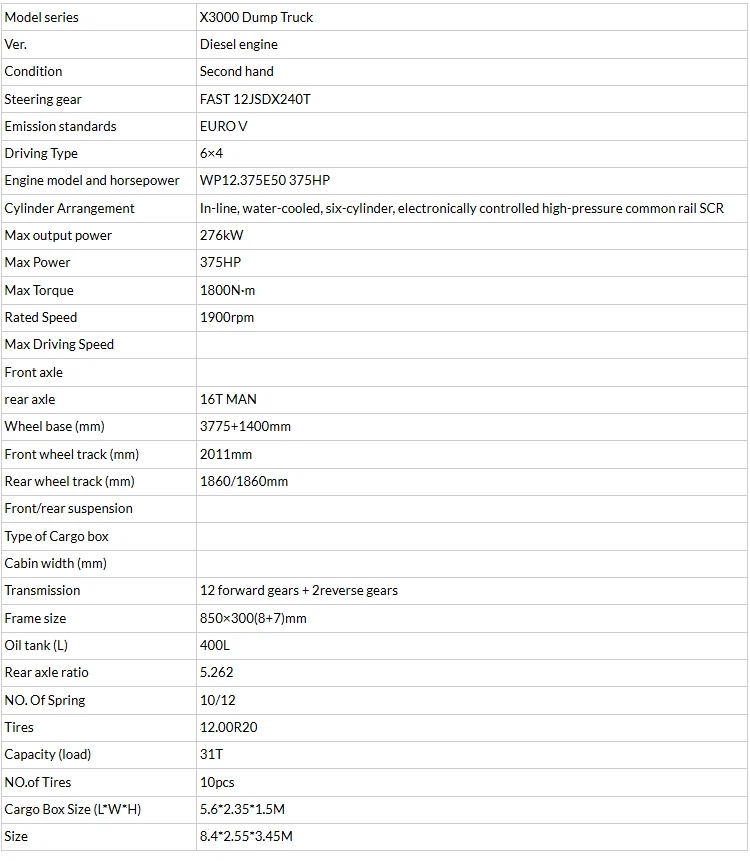The image size is (750, 861).
Task: Select the Second hand condition value
Action: pyautogui.click(x=236, y=71)
